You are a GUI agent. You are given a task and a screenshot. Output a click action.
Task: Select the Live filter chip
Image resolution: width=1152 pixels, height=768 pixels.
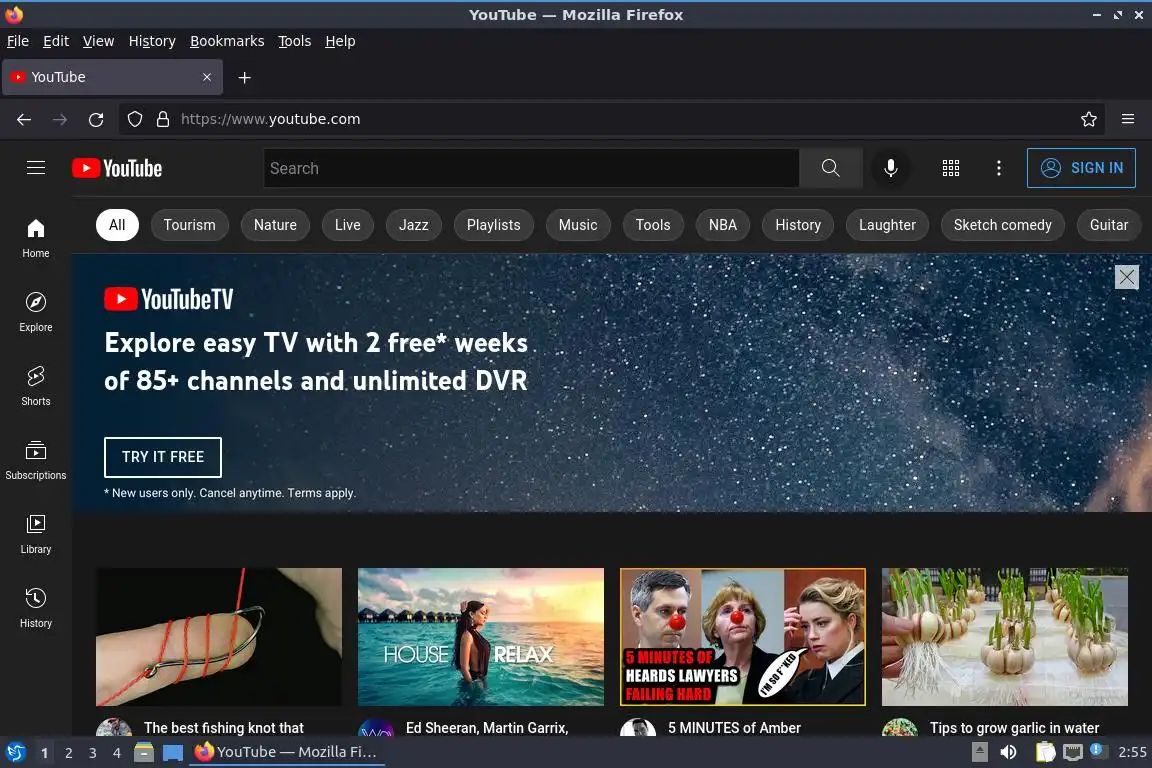tap(348, 225)
